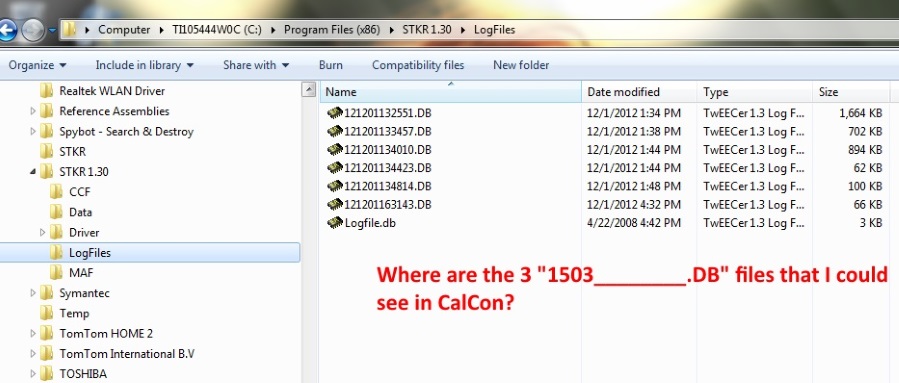
Task: Click the Back navigation arrow button
Action: [8, 30]
